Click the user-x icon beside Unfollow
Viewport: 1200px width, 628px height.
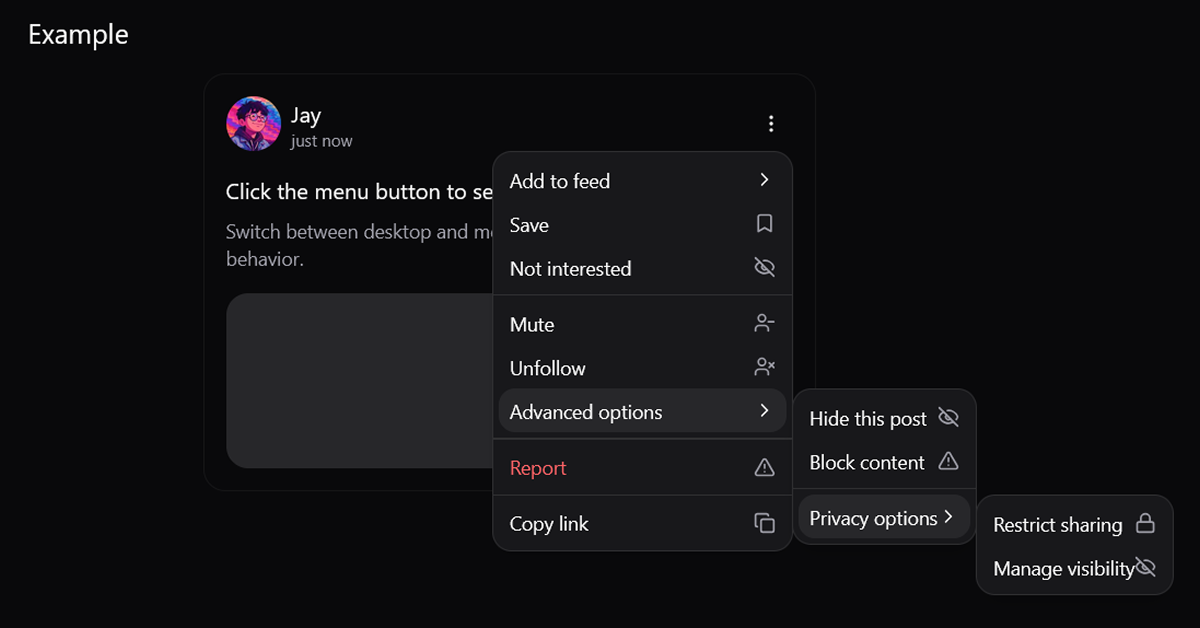[x=764, y=368]
